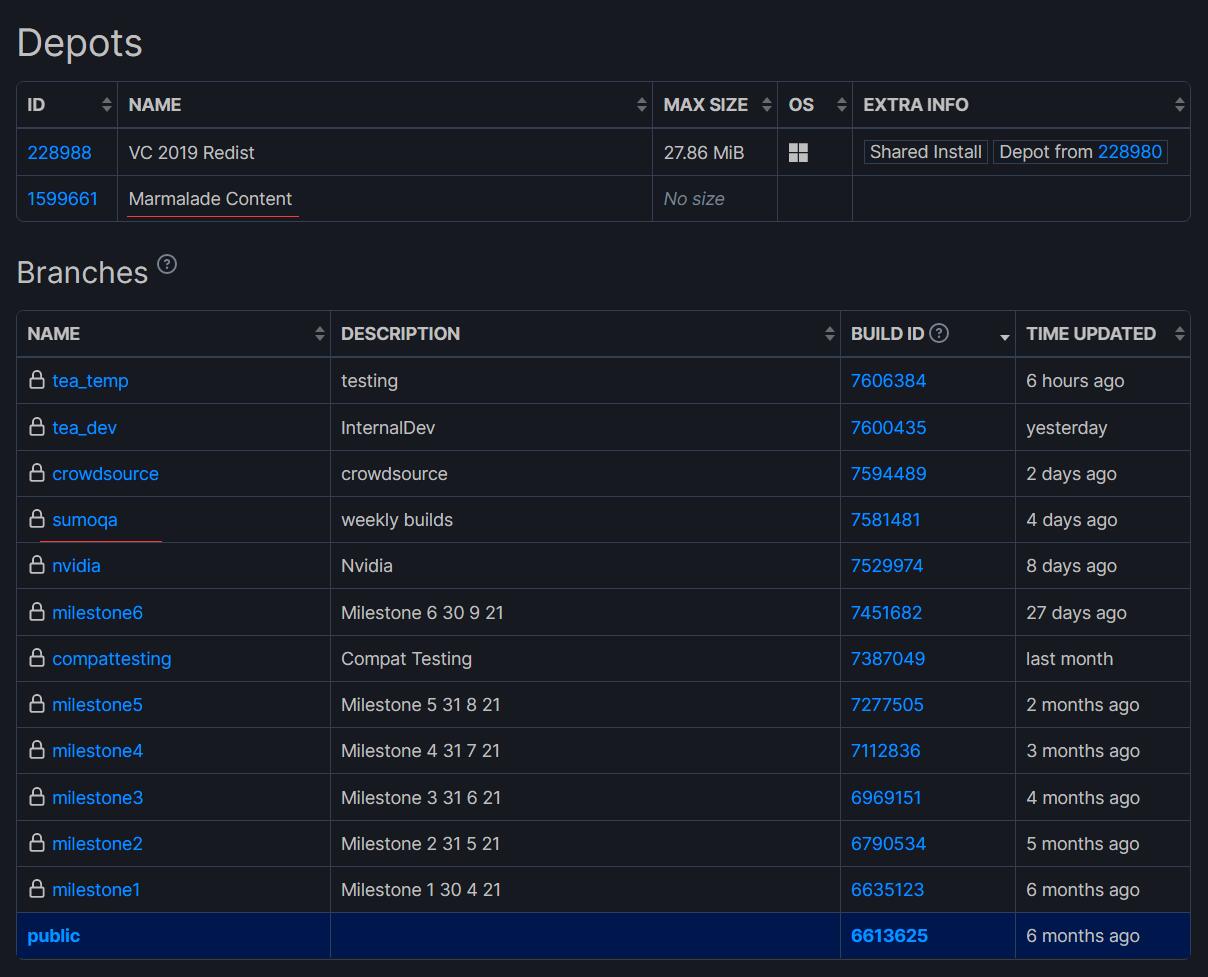
Task: Click the lock icon beside nvidia
Action: pyautogui.click(x=37, y=565)
